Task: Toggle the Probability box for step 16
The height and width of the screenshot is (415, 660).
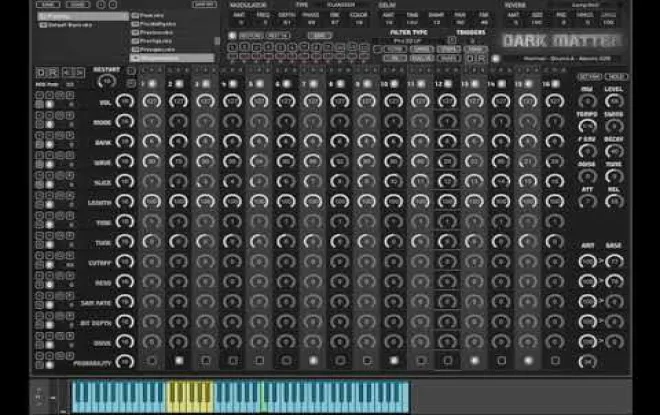Action: click(x=556, y=361)
